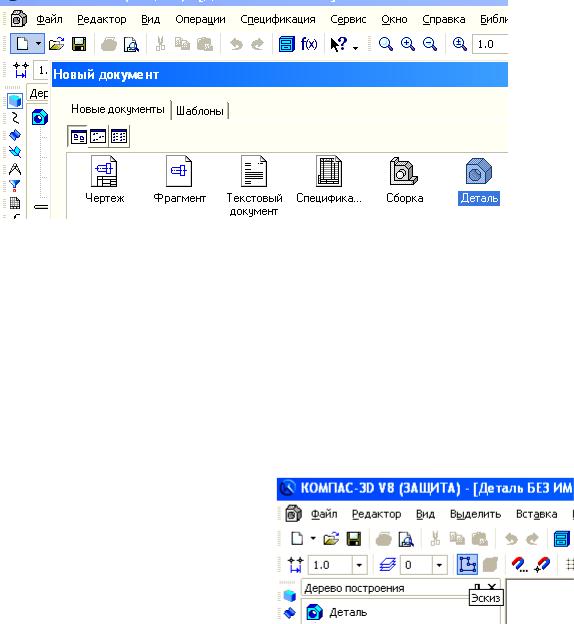Open the Вставка menu
This screenshot has width=574, height=624.
point(536,514)
